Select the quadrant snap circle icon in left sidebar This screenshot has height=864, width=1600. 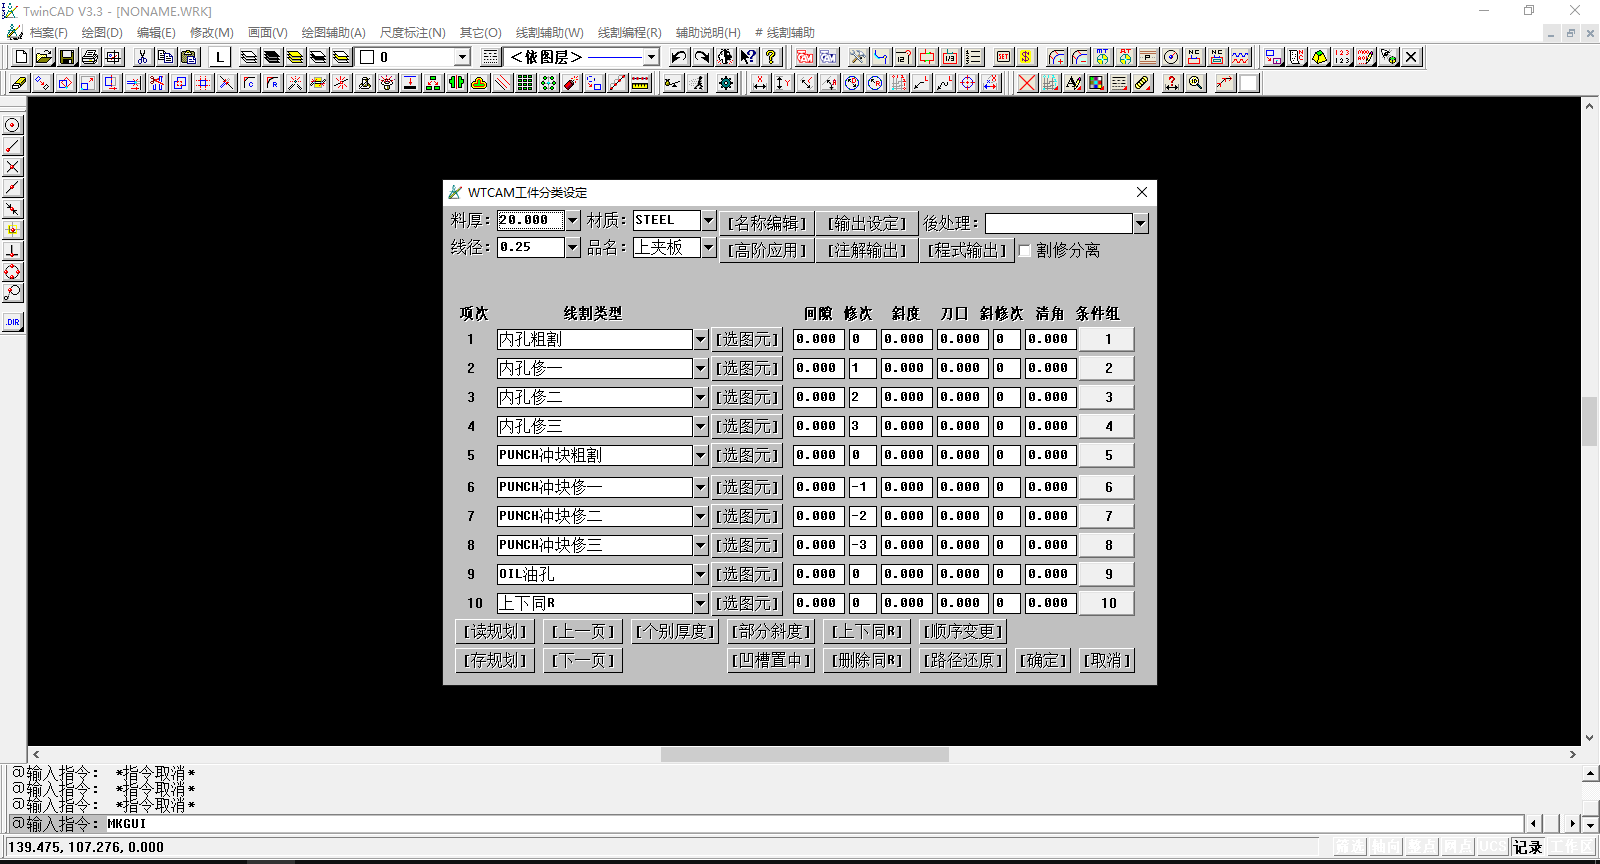click(x=12, y=272)
